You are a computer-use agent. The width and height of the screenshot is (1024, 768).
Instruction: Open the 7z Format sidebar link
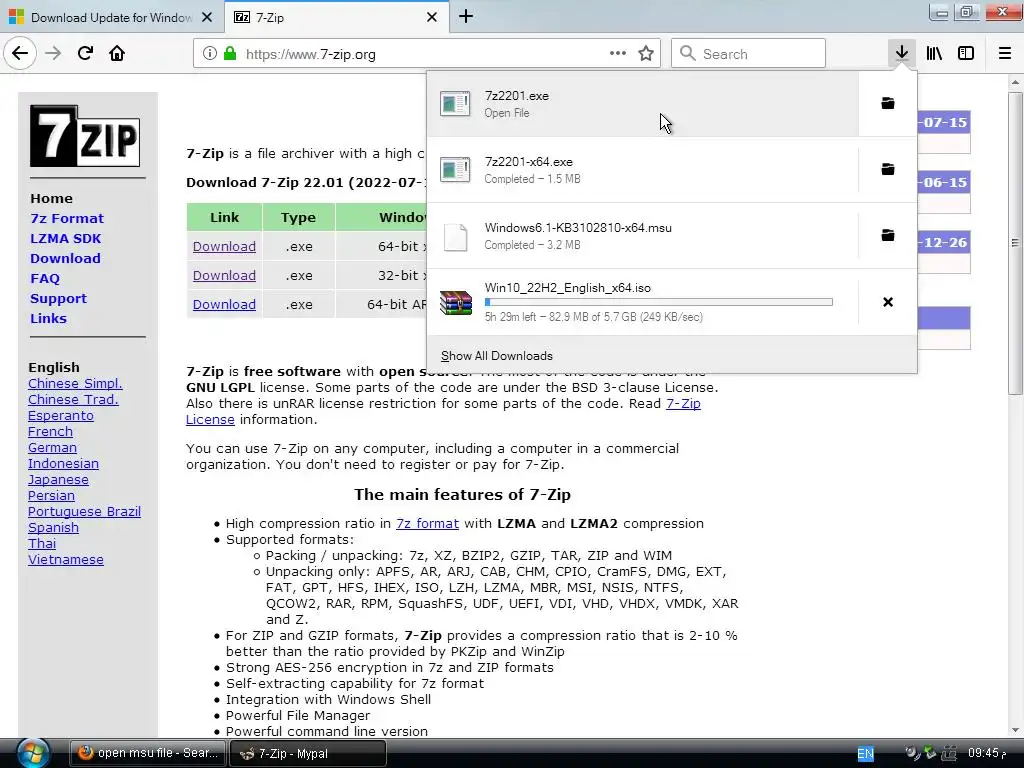(x=67, y=218)
